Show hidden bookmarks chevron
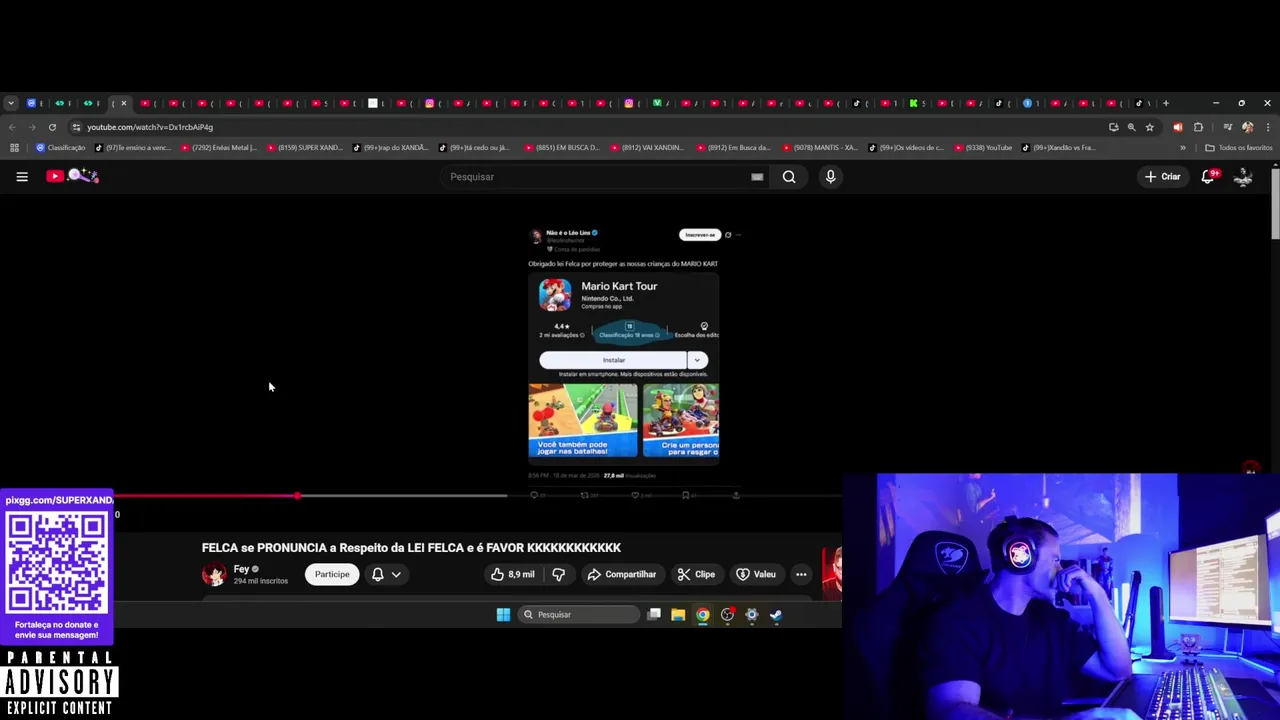Image resolution: width=1280 pixels, height=720 pixels. tap(1183, 148)
